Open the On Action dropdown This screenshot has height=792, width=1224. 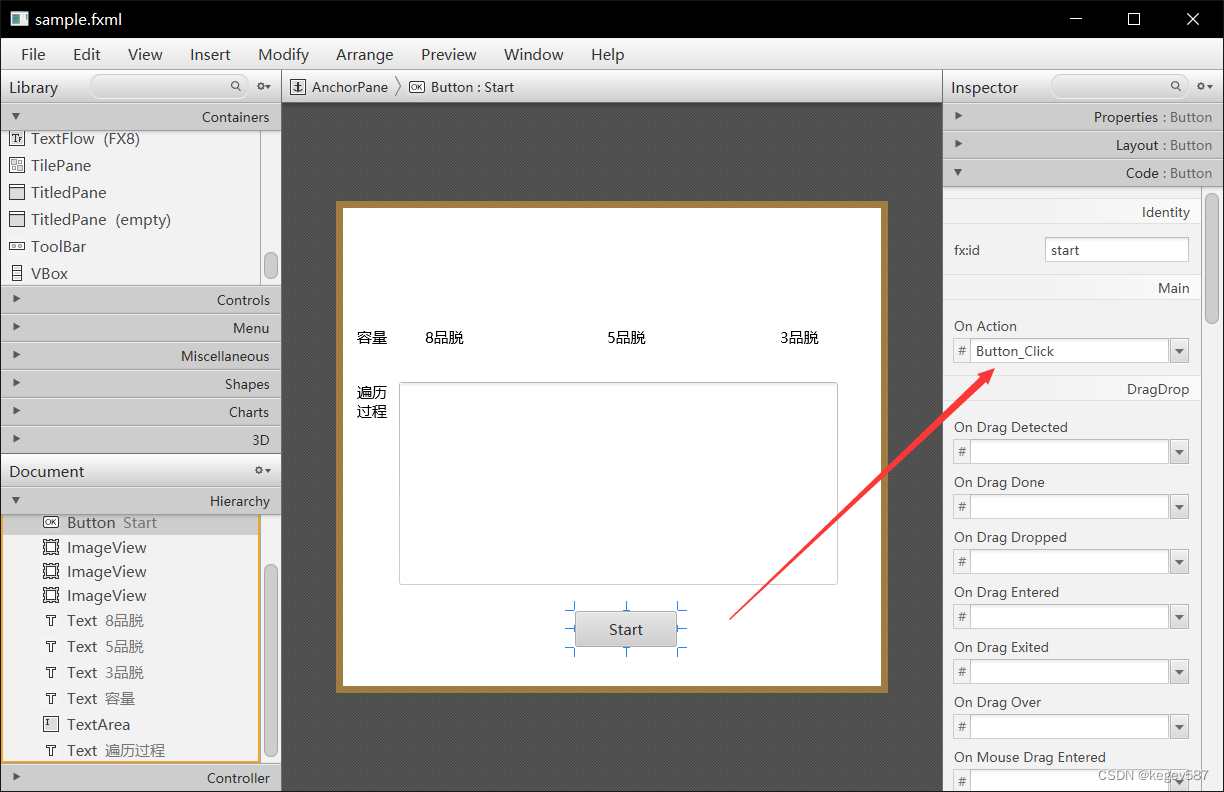[1180, 350]
